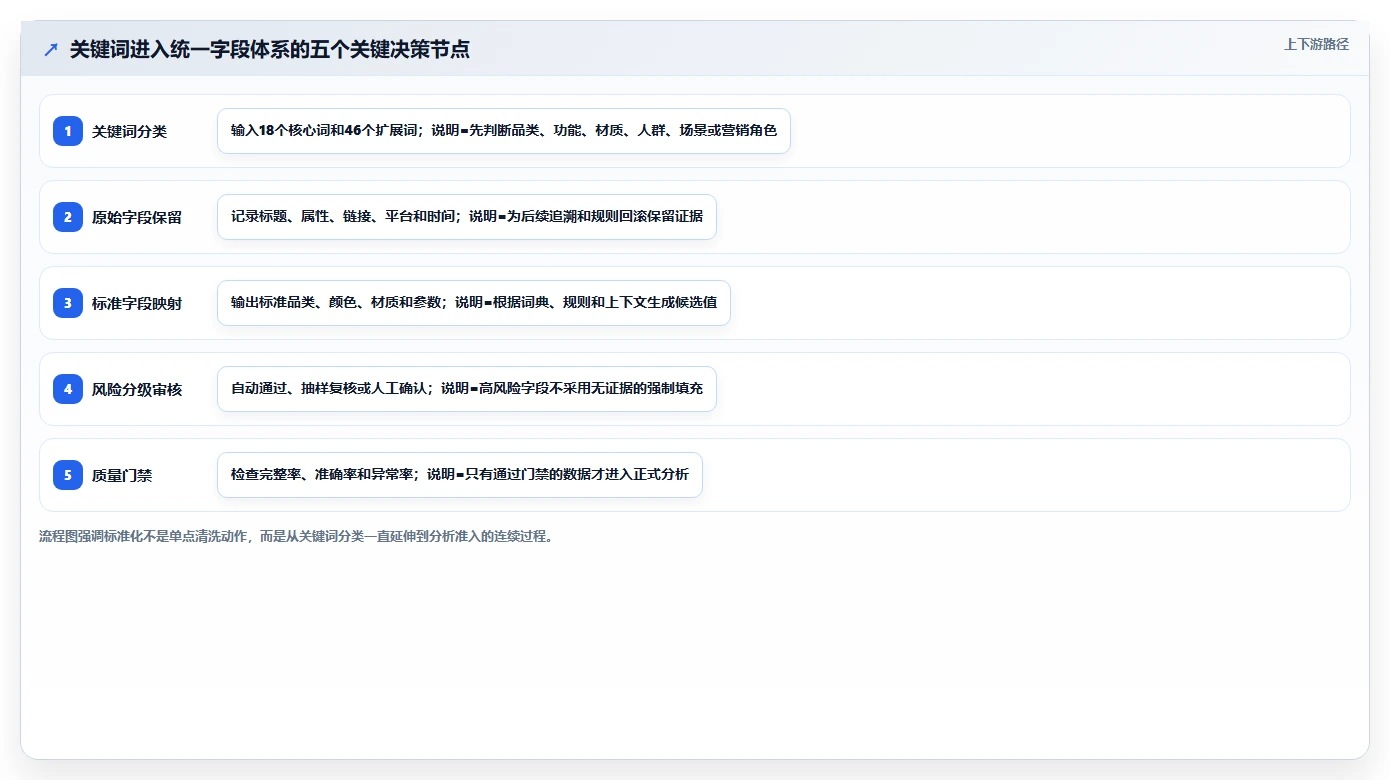Select step badge number 1

click(68, 131)
